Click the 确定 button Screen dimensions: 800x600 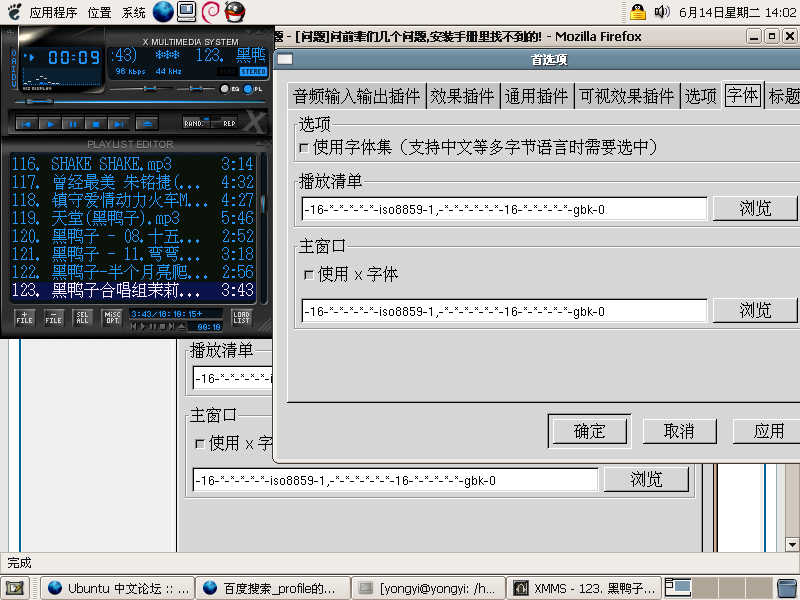(x=589, y=432)
